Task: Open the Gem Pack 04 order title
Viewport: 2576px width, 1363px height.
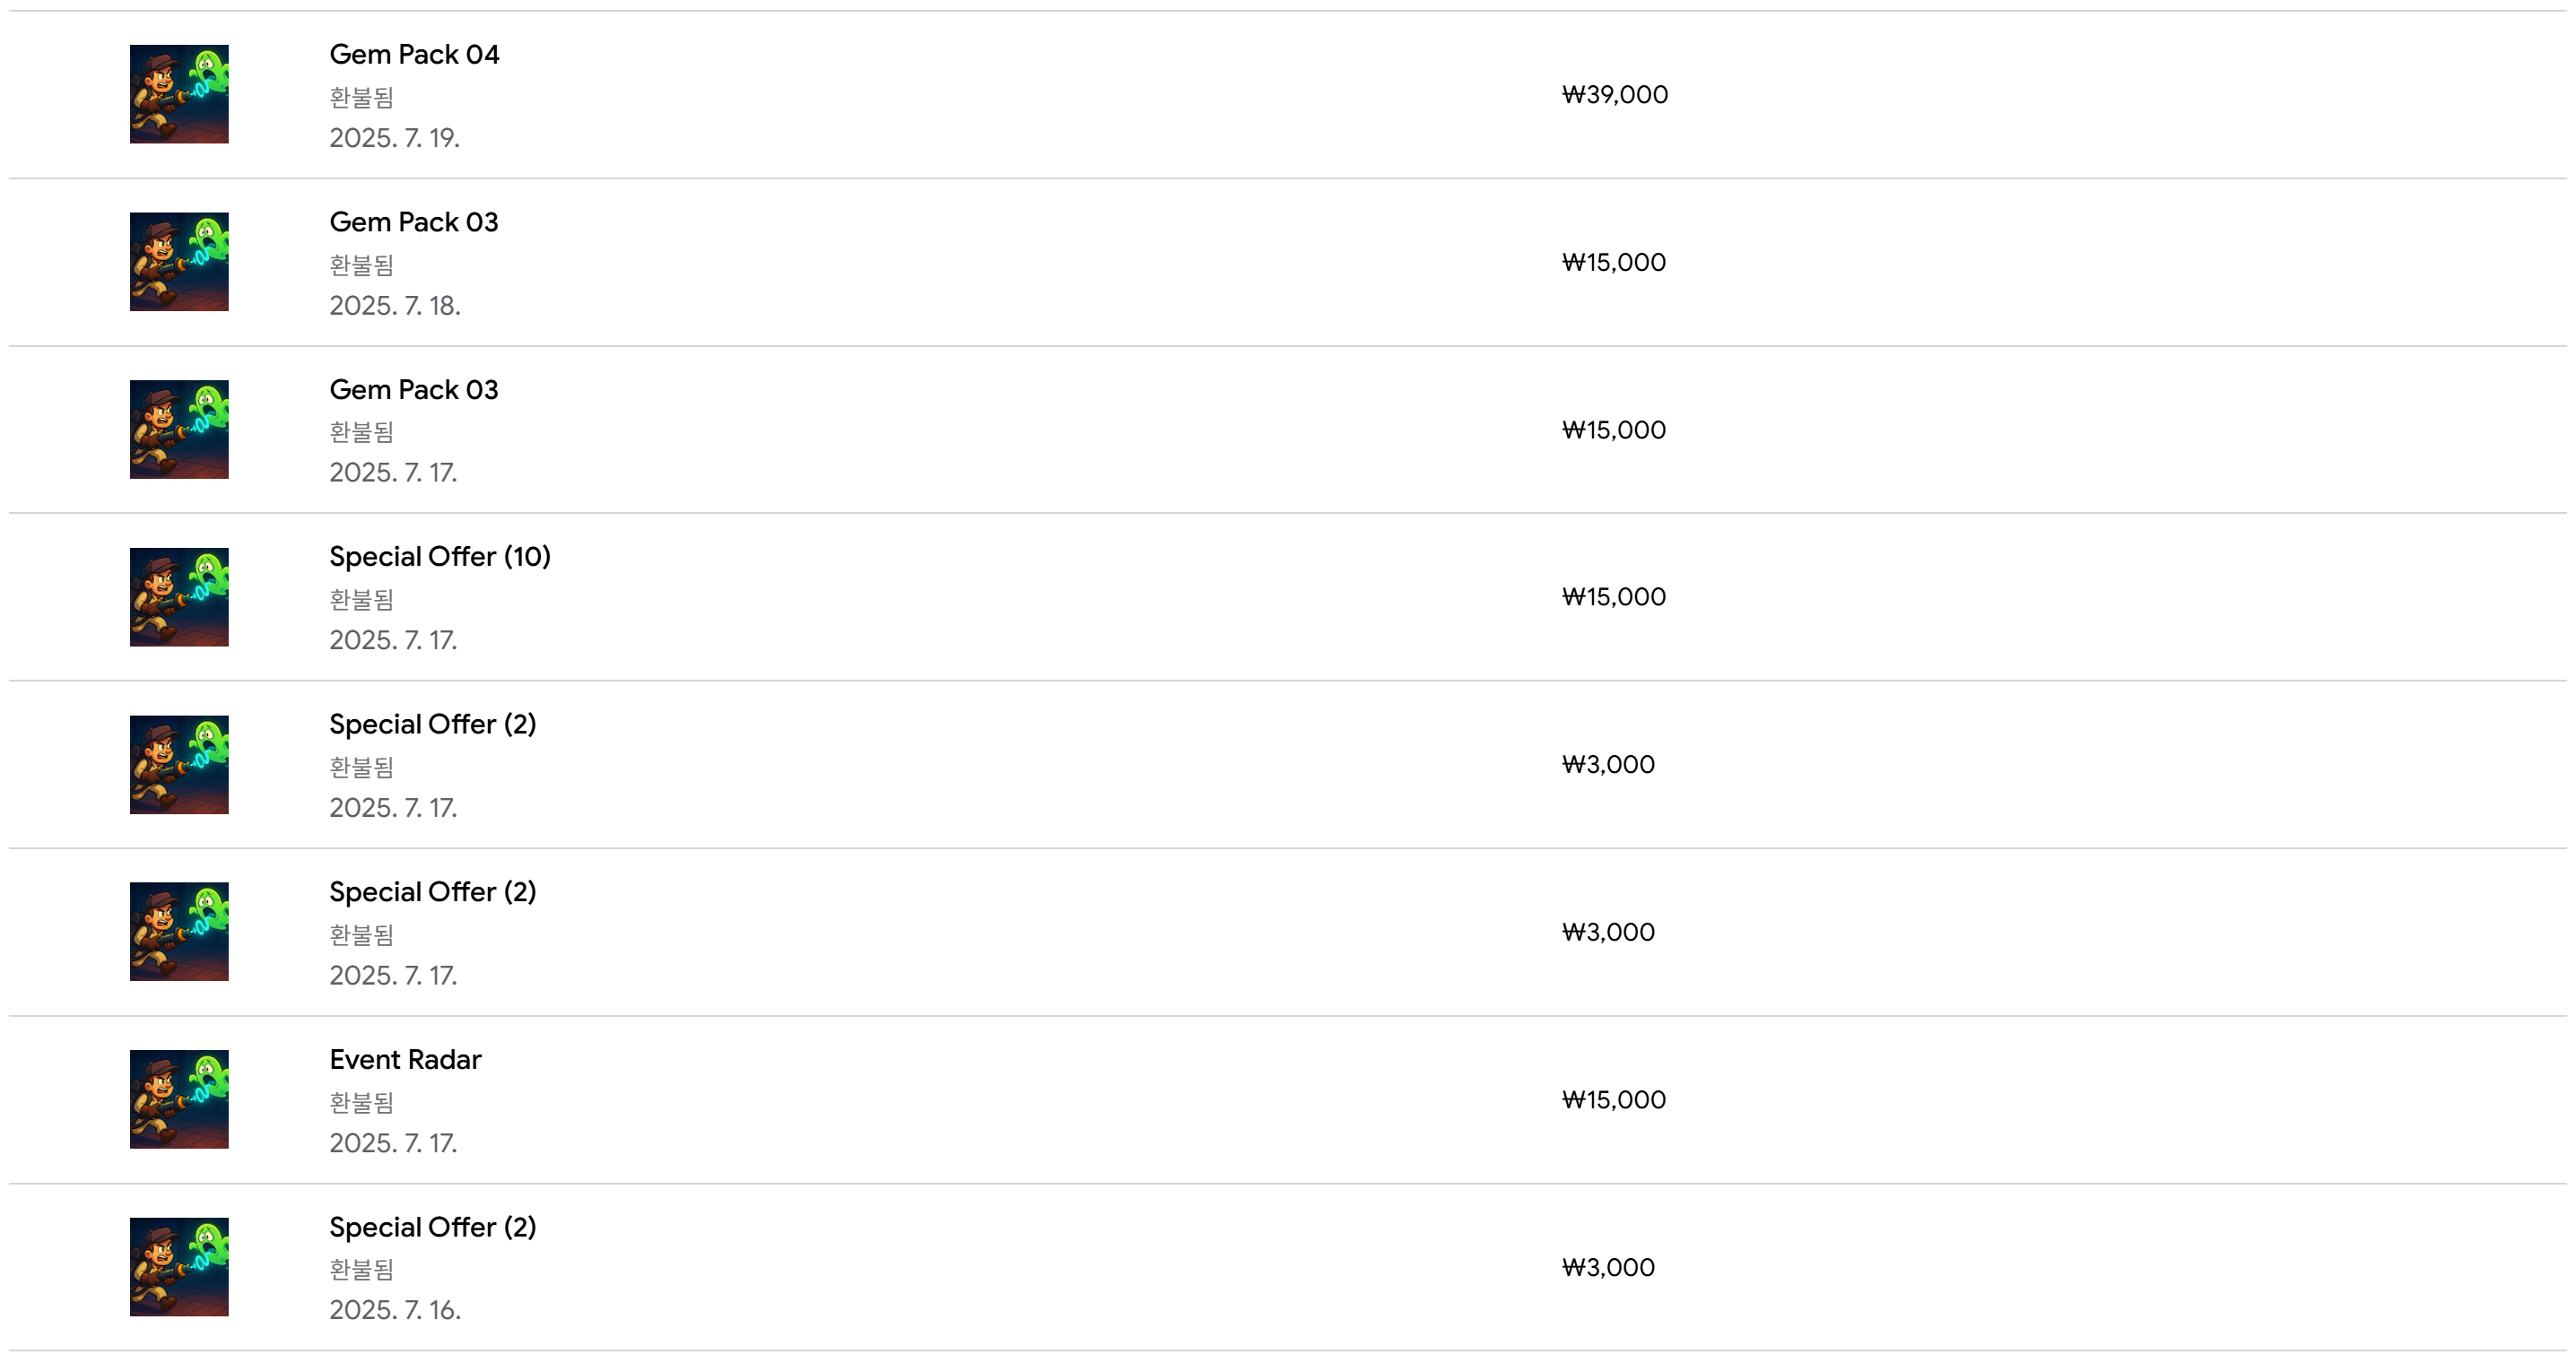Action: click(x=414, y=54)
